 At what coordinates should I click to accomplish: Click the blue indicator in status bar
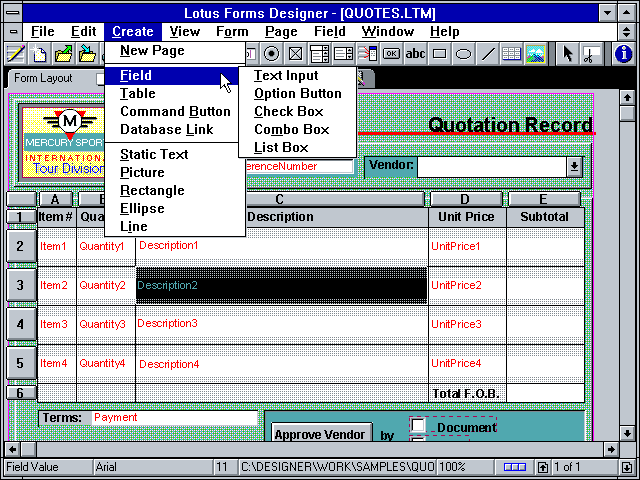[x=515, y=467]
